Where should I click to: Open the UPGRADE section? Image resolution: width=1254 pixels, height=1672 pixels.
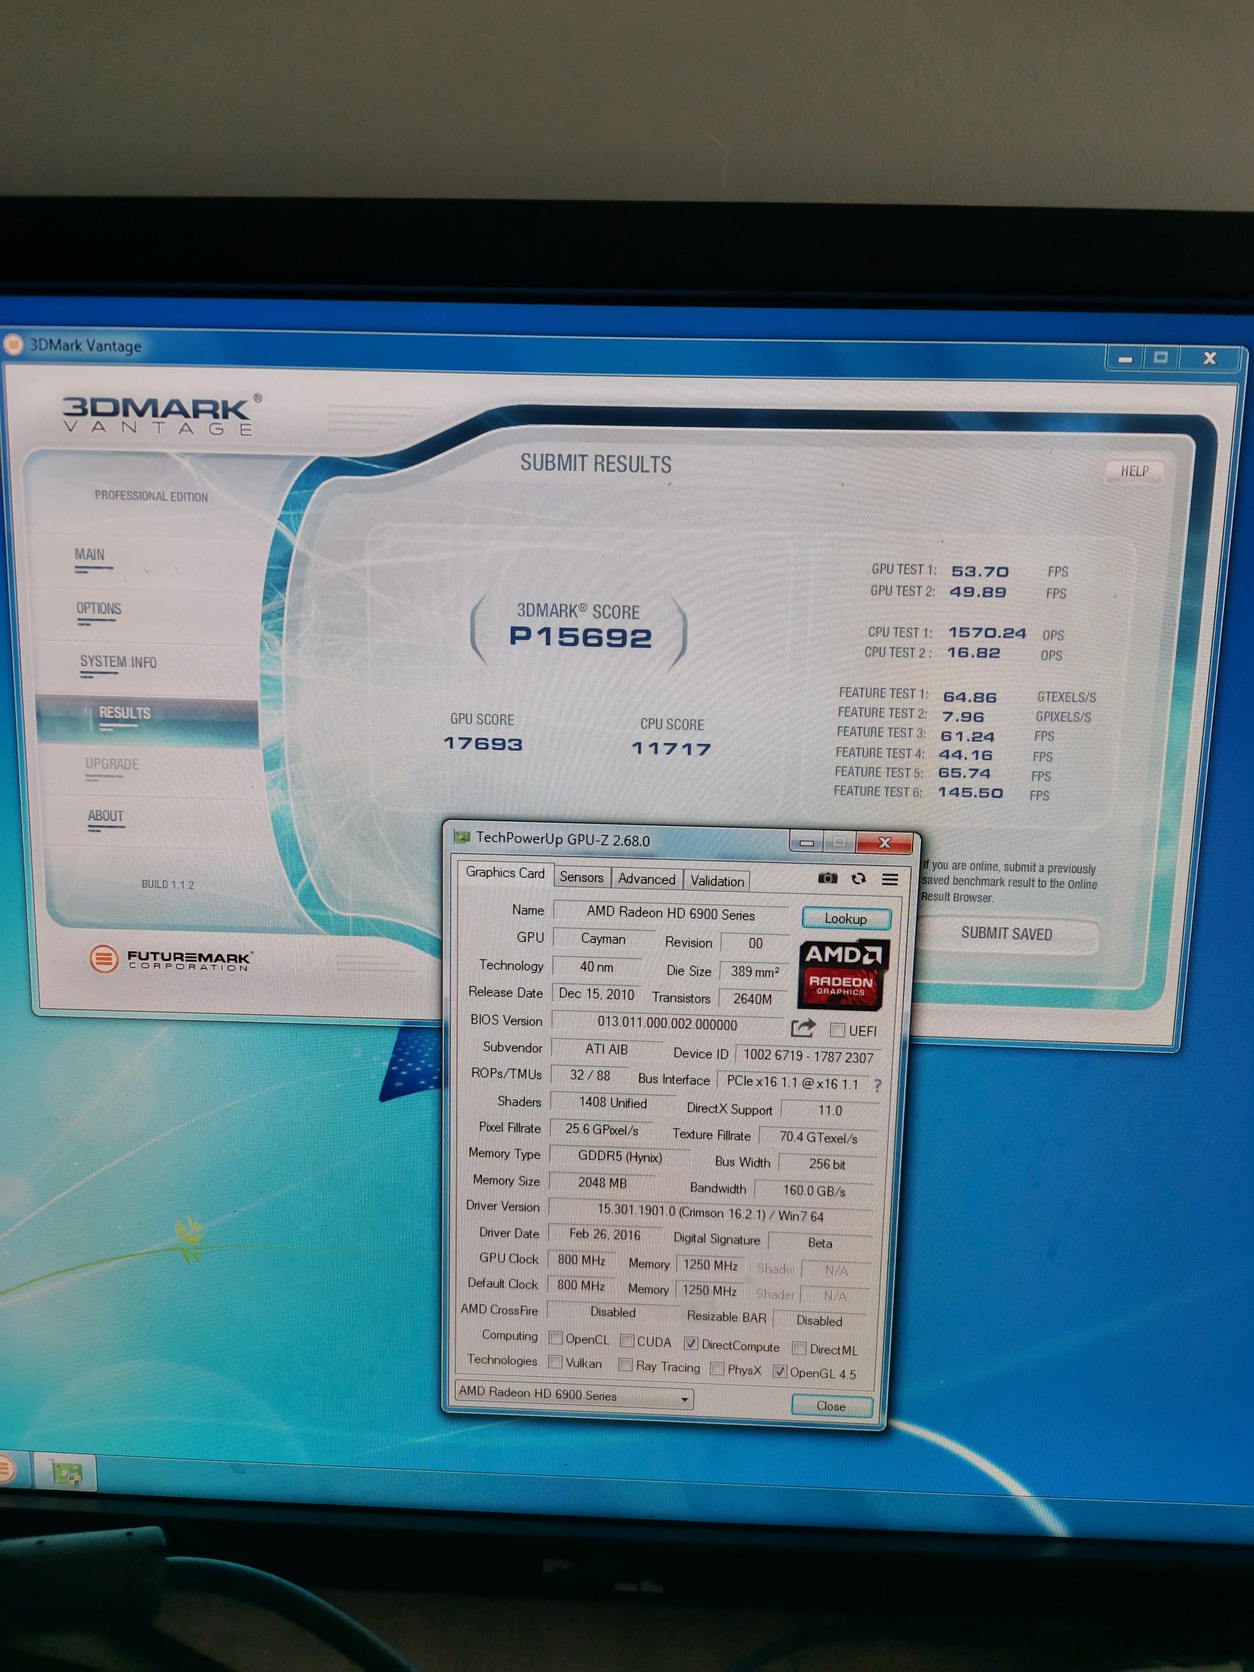112,764
